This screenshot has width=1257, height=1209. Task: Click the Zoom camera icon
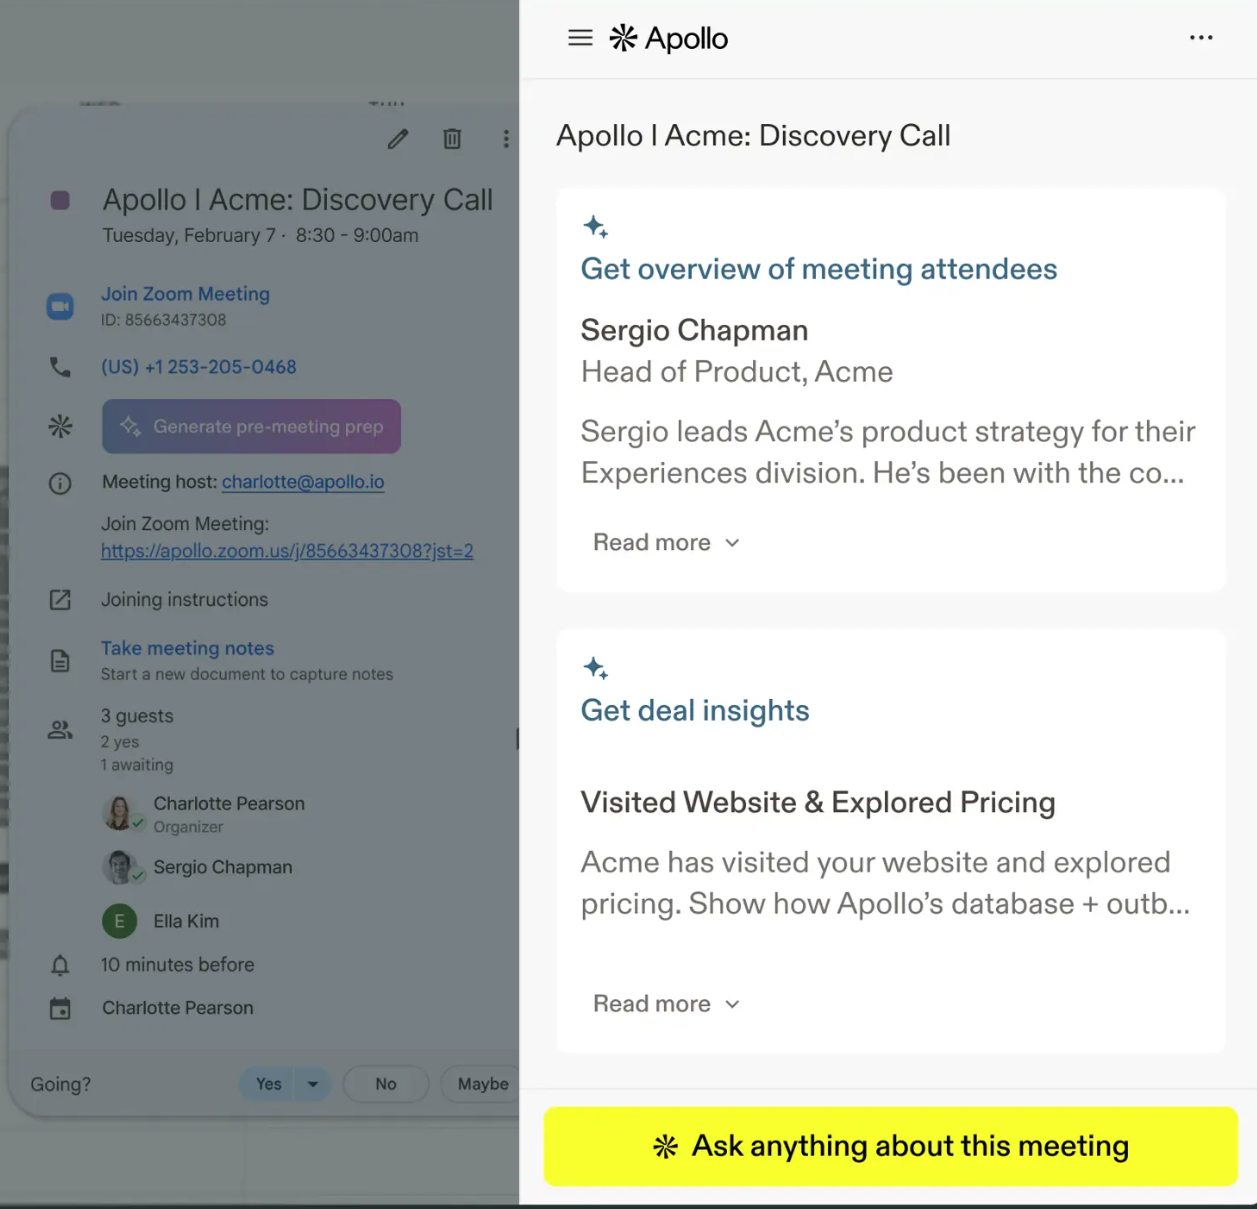pos(60,306)
